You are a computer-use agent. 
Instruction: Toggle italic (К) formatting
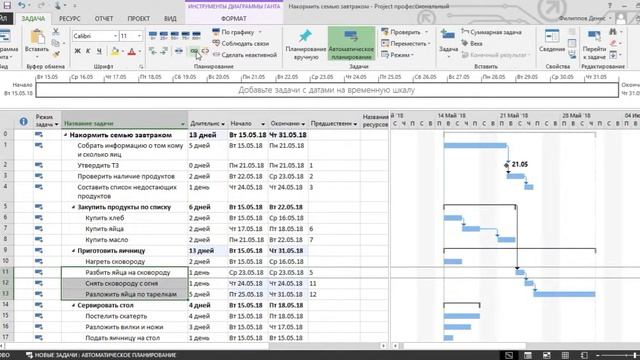coord(88,51)
